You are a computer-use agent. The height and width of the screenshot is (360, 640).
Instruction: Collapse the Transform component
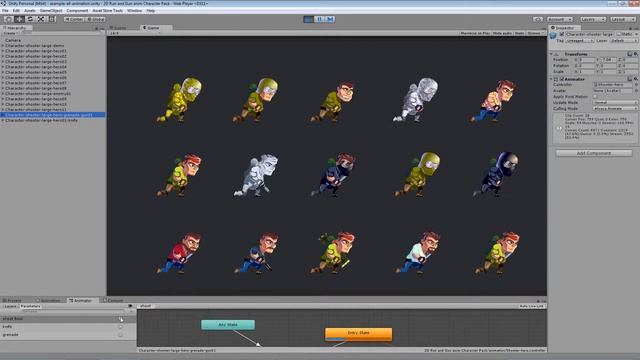coord(551,54)
